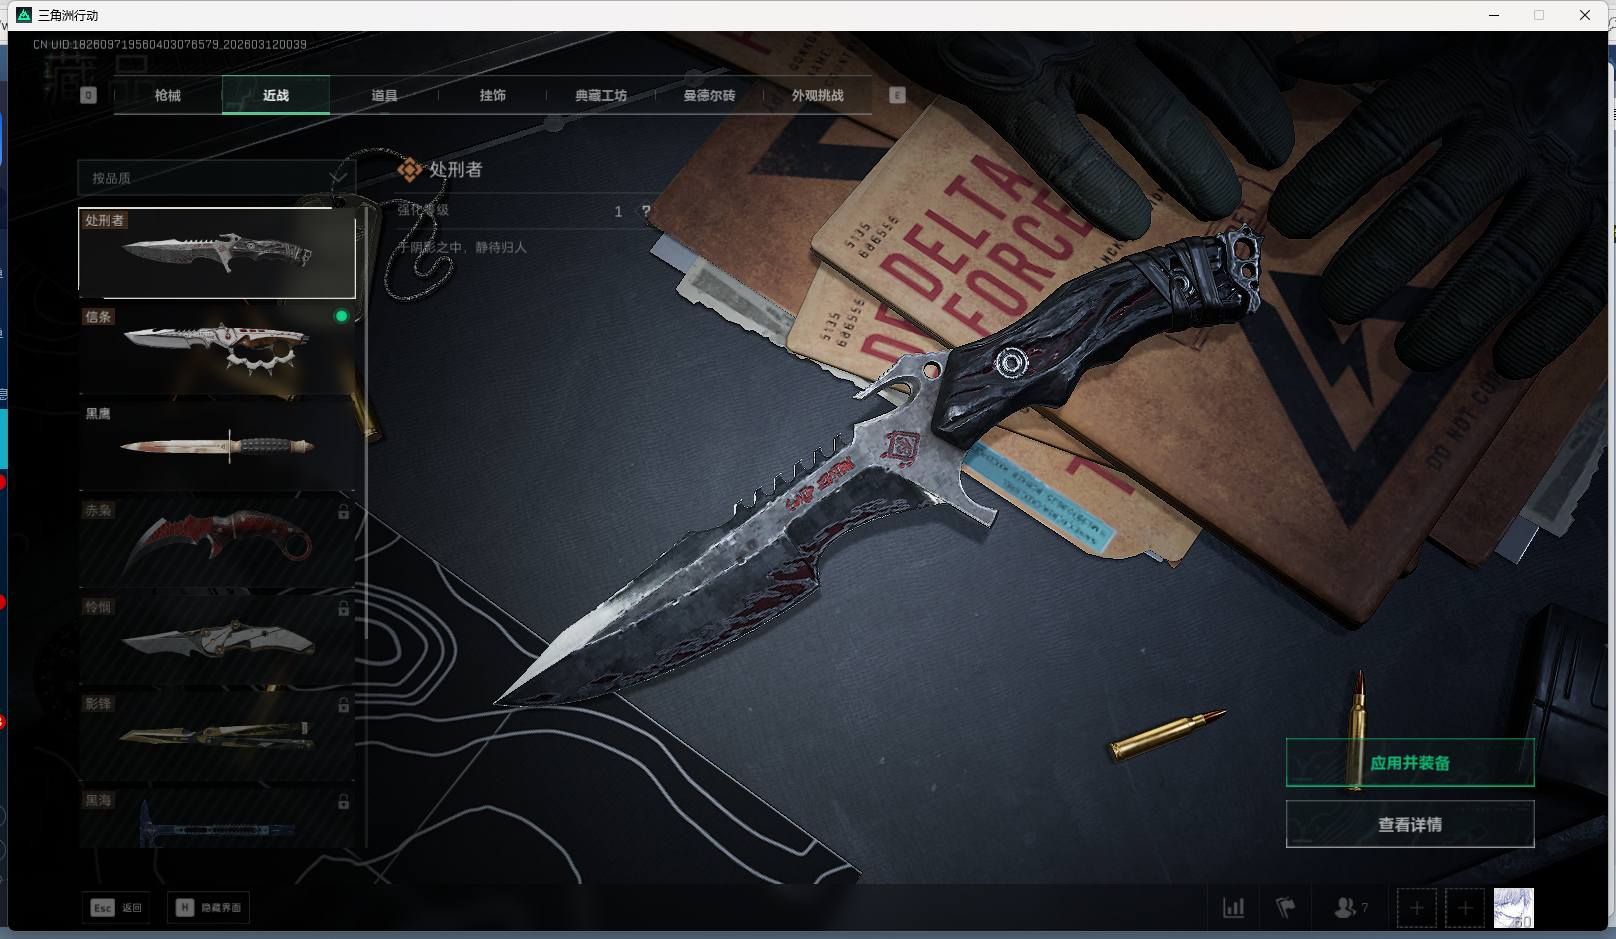
Task: Click the green equipped indicator on 信条
Action: 341,316
